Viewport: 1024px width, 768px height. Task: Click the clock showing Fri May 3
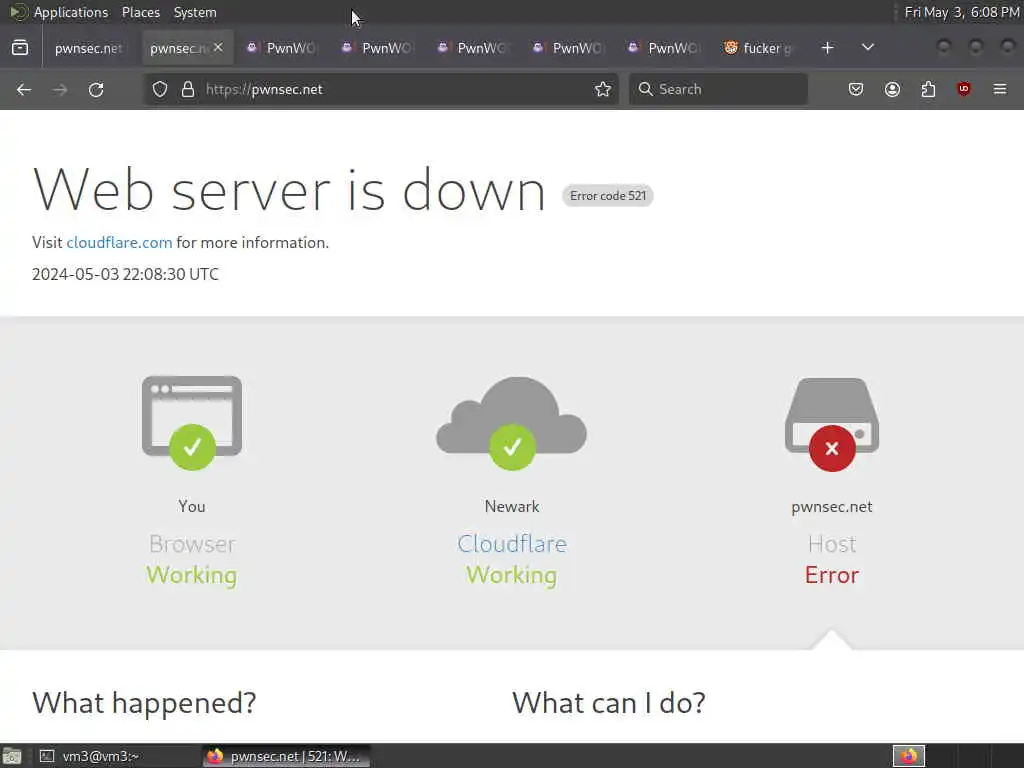click(961, 12)
